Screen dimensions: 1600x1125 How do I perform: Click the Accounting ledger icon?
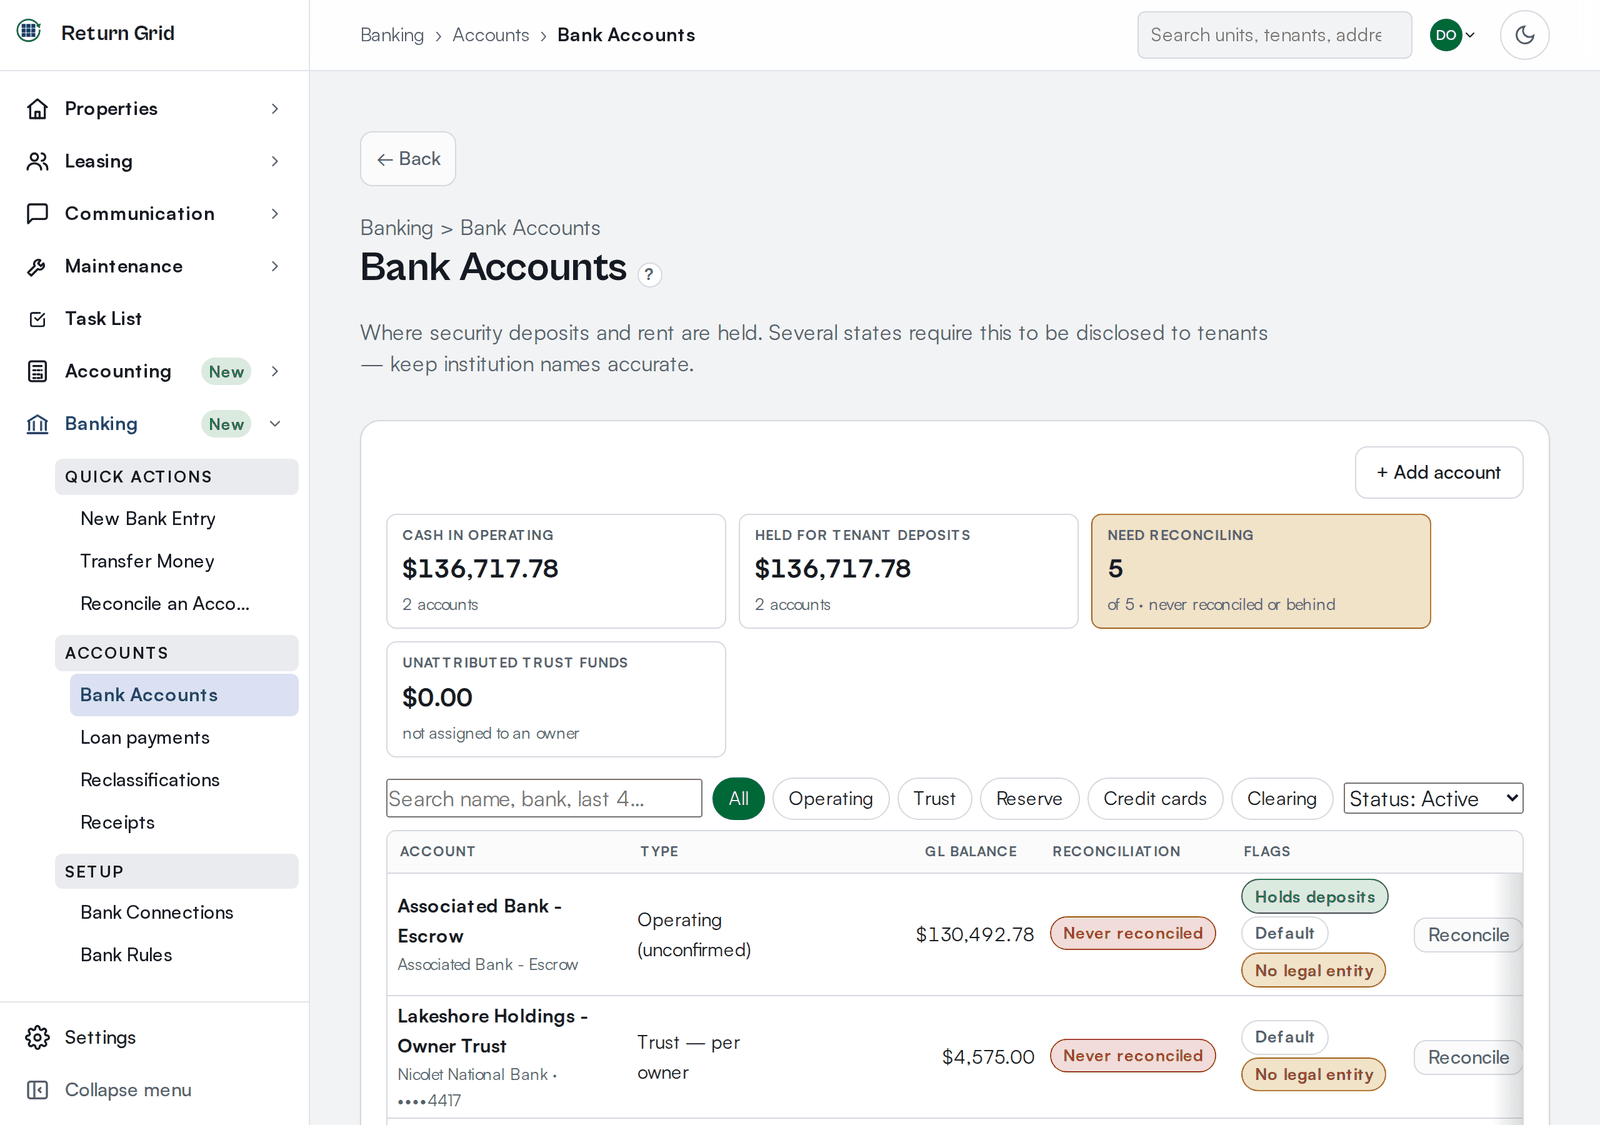pyautogui.click(x=38, y=371)
